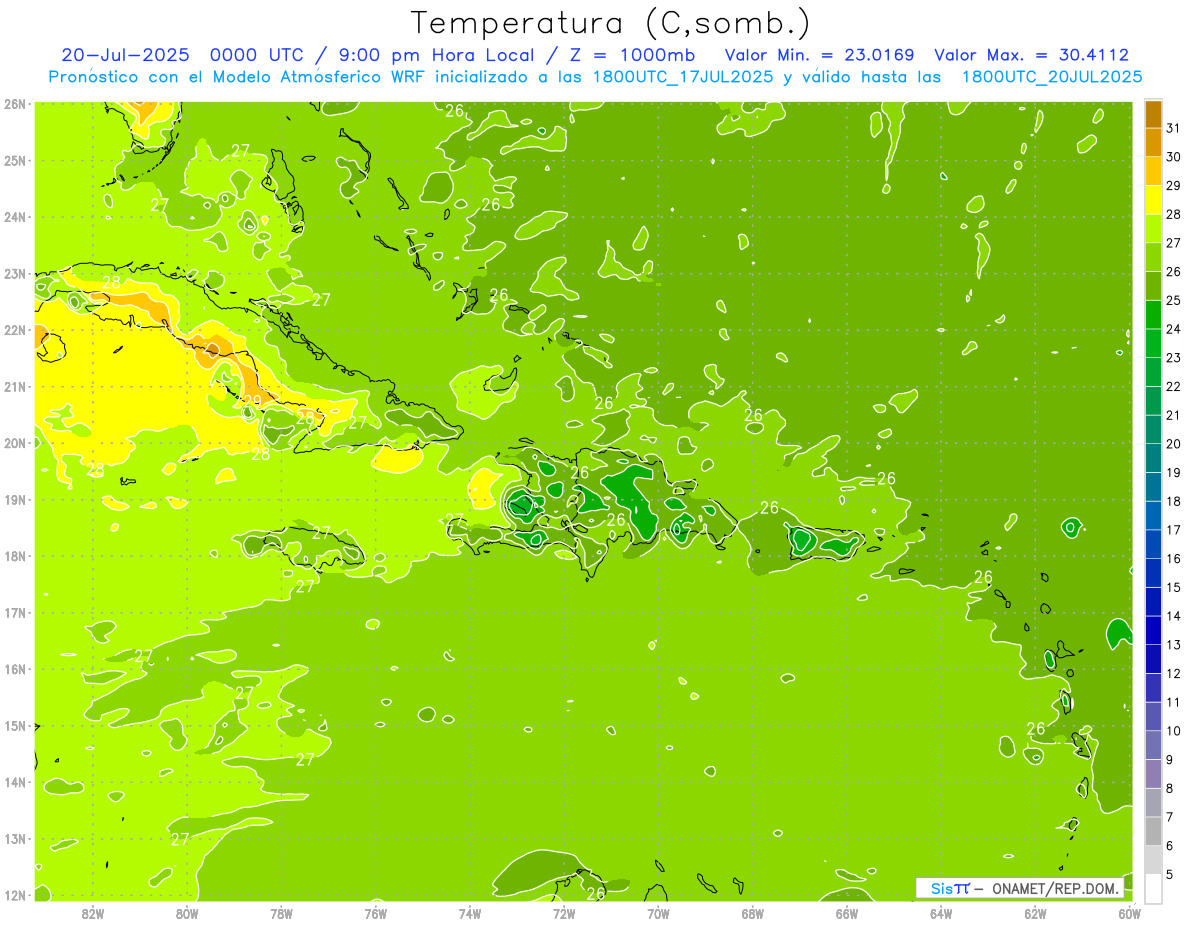
Task: Click the 62W longitude axis label
Action: (x=1035, y=912)
